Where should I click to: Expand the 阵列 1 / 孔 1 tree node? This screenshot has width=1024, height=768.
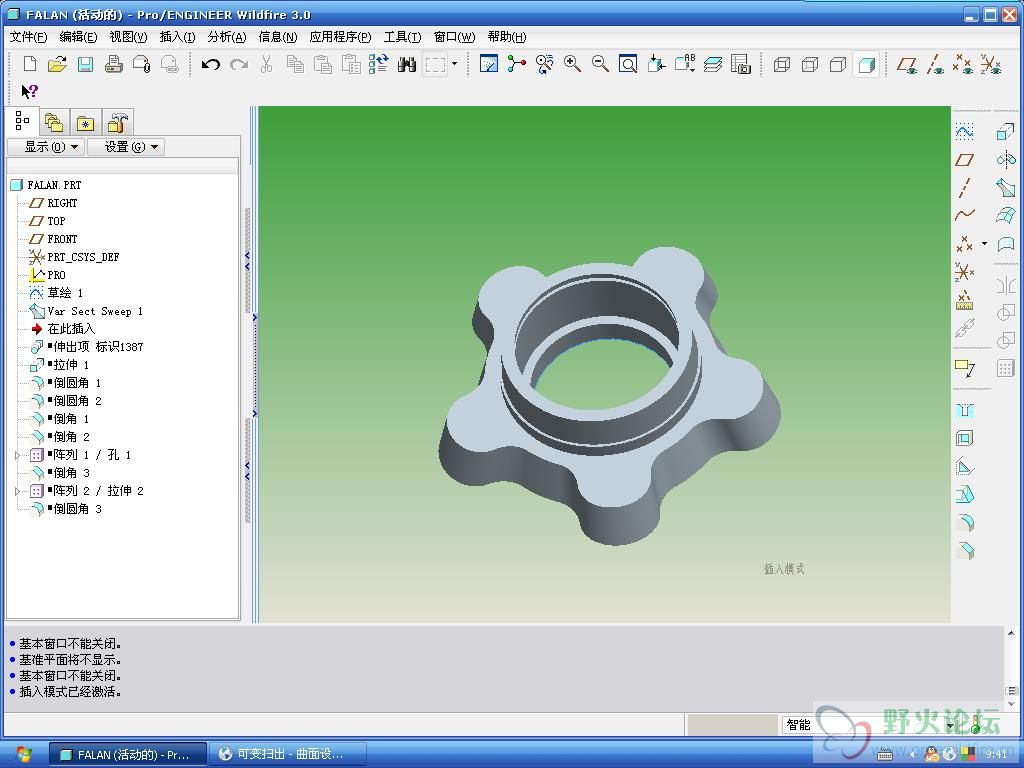(x=17, y=455)
